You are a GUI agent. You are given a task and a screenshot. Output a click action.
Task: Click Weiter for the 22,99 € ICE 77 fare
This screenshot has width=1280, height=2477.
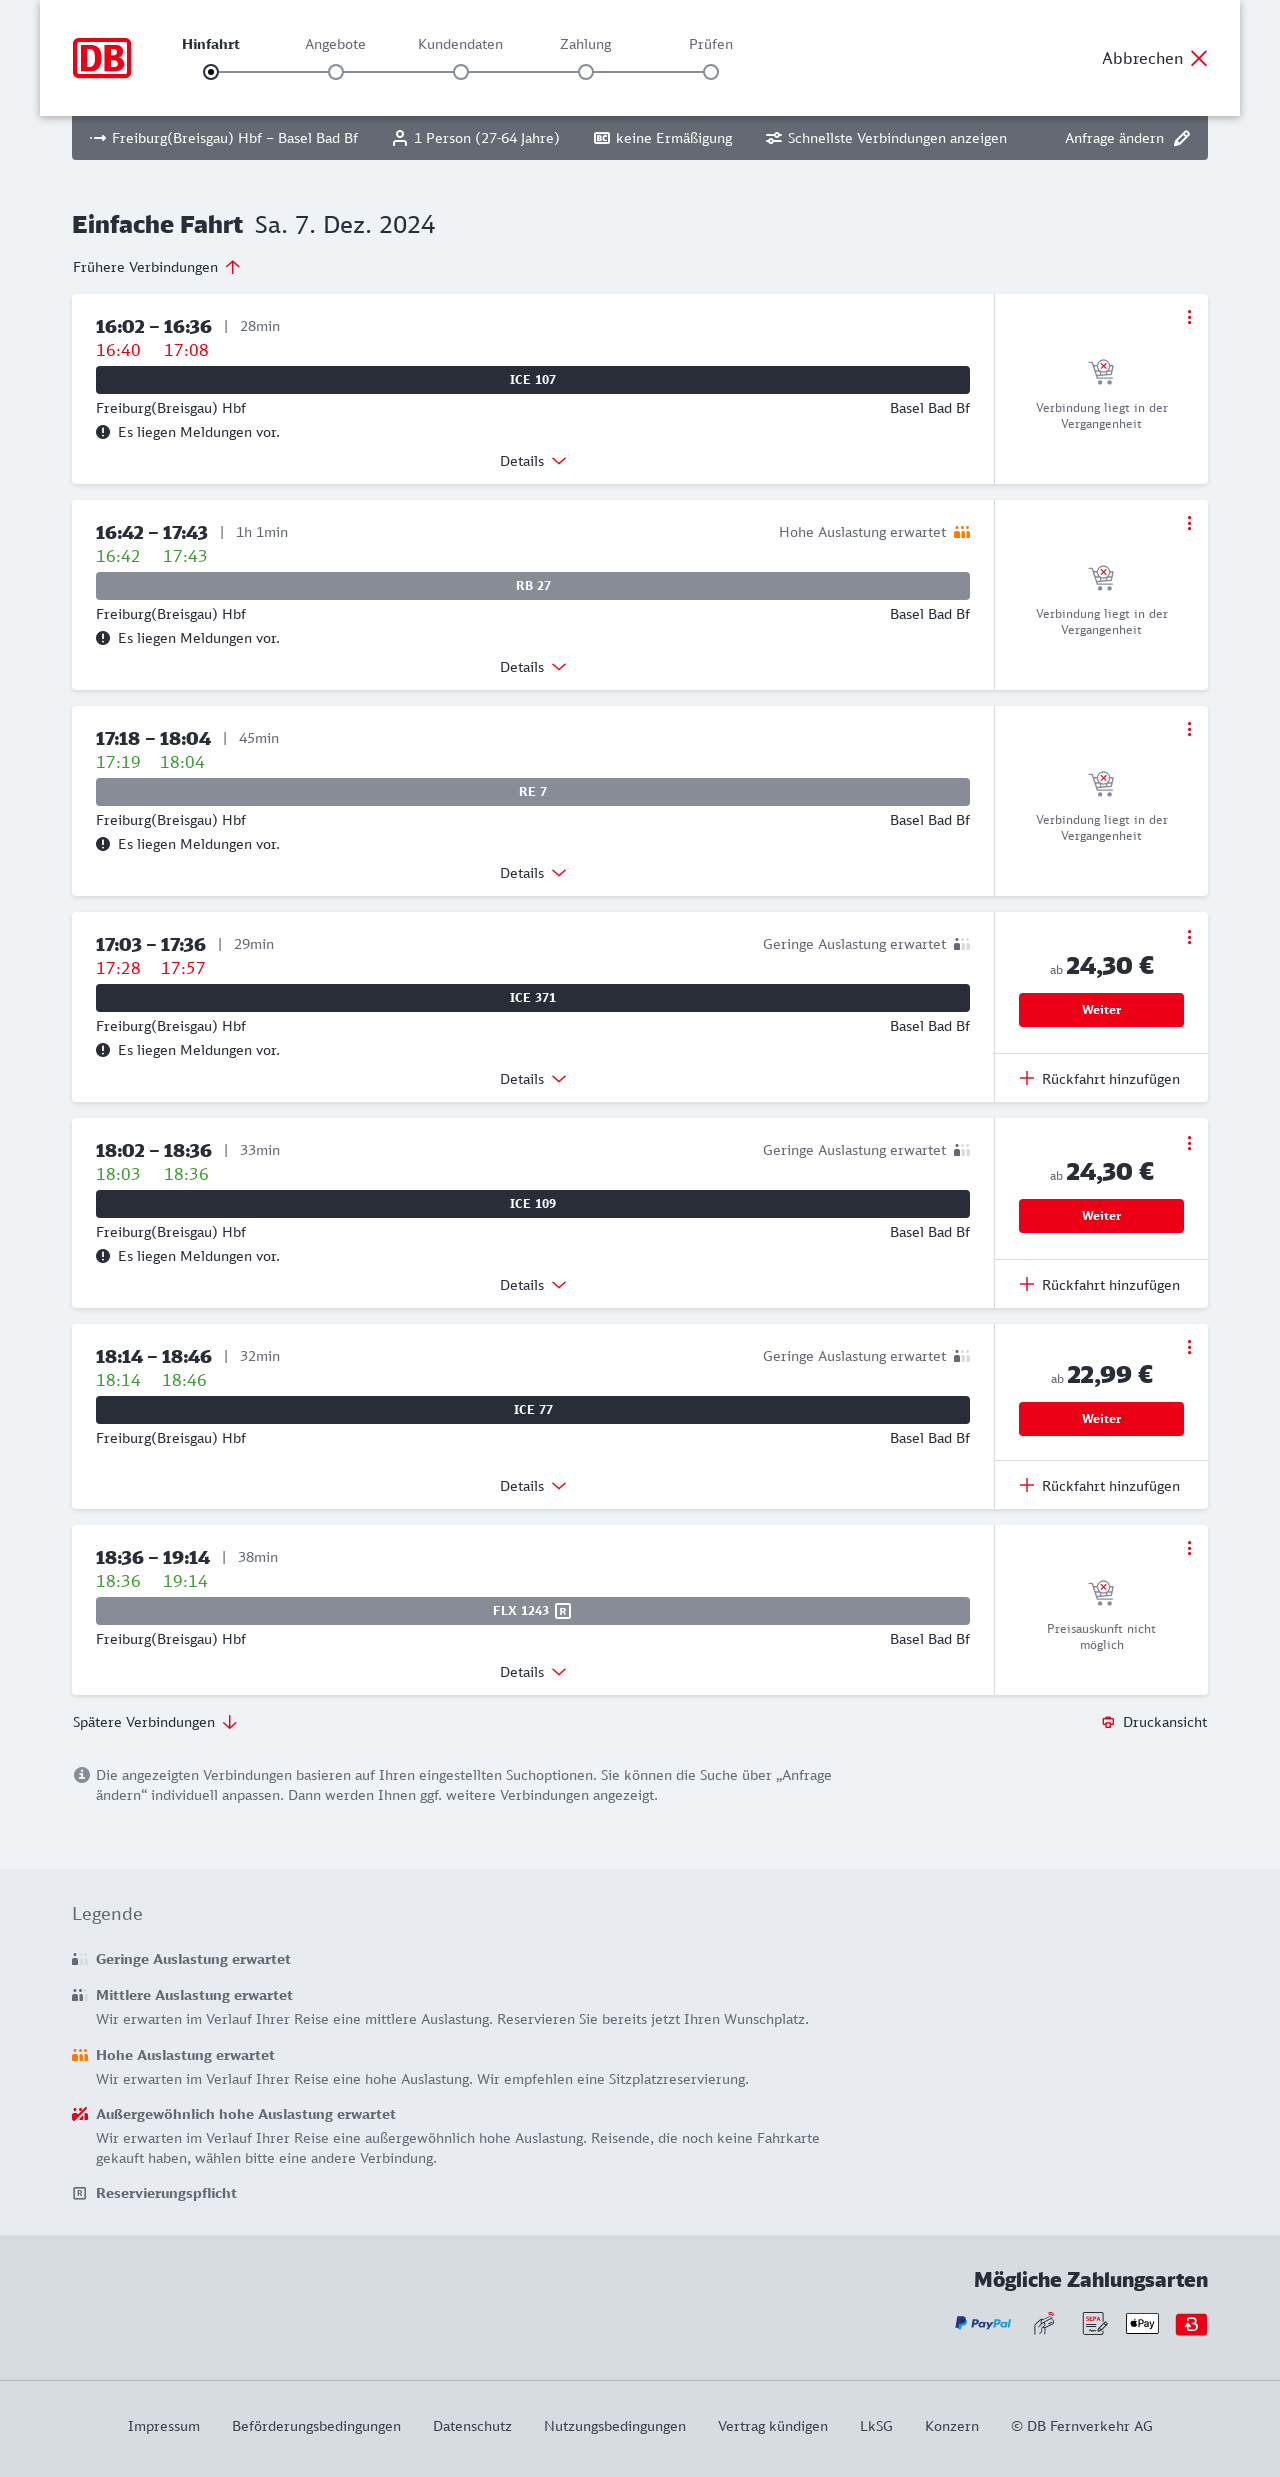pyautogui.click(x=1101, y=1419)
